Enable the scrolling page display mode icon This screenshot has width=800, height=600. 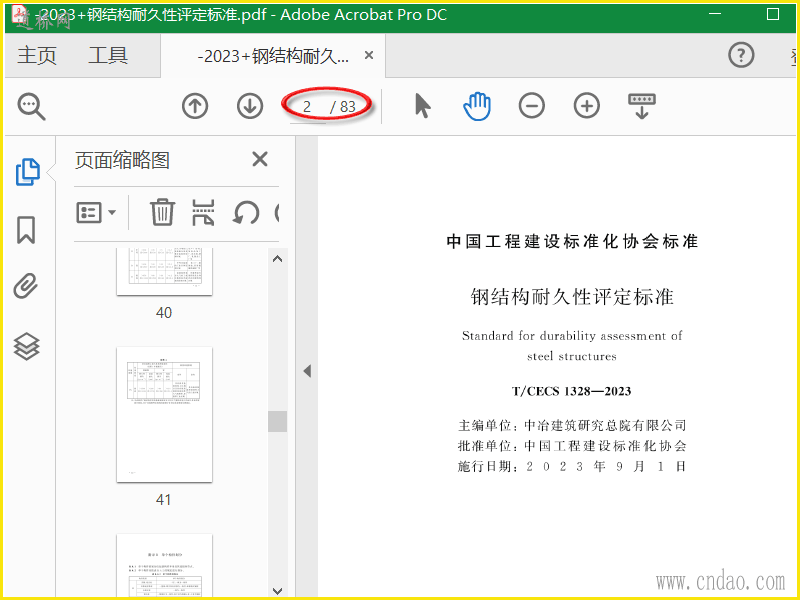pyautogui.click(x=642, y=106)
